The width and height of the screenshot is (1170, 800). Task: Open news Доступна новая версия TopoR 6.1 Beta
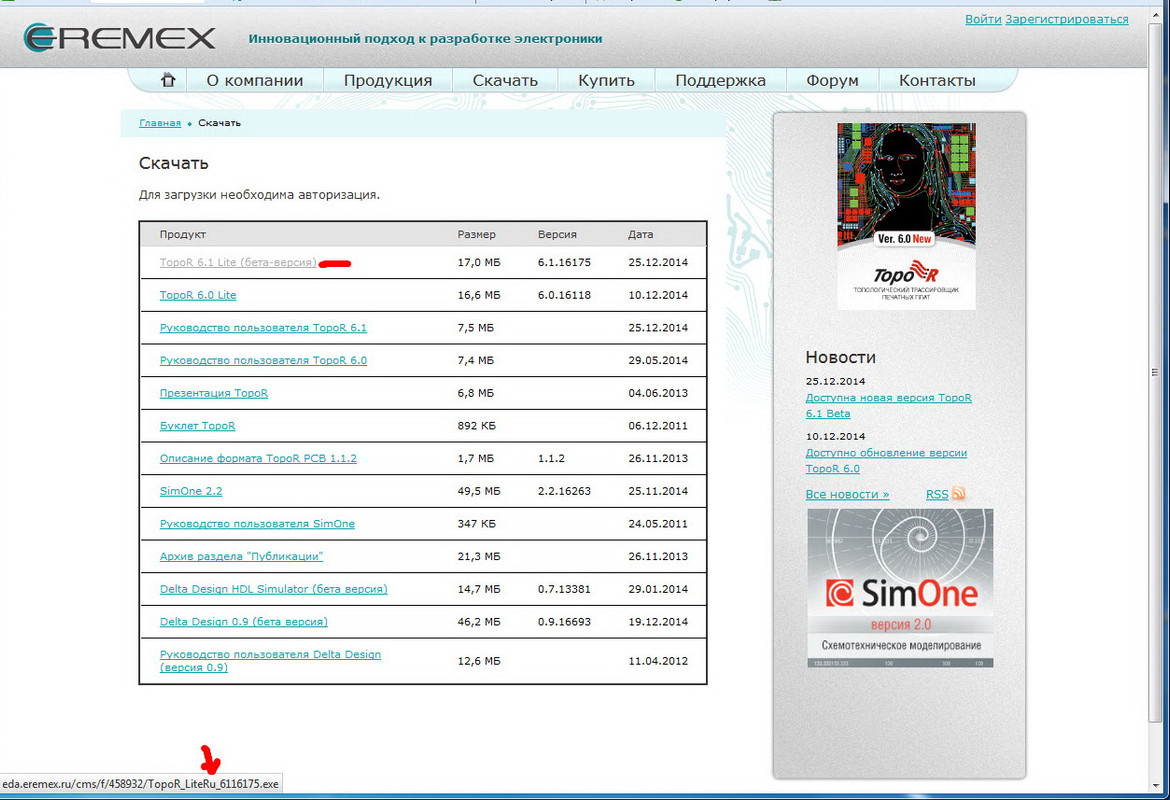[888, 405]
